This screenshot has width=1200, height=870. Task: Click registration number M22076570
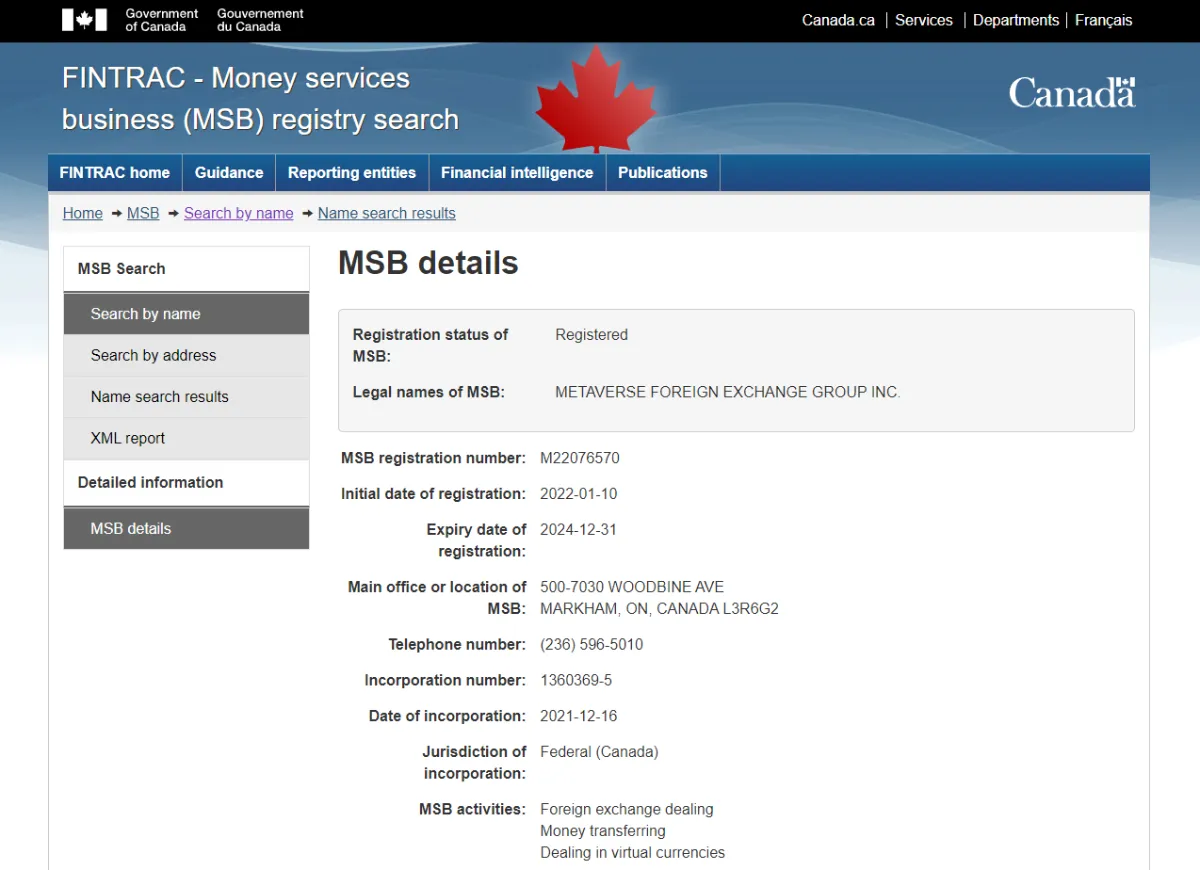pyautogui.click(x=580, y=458)
